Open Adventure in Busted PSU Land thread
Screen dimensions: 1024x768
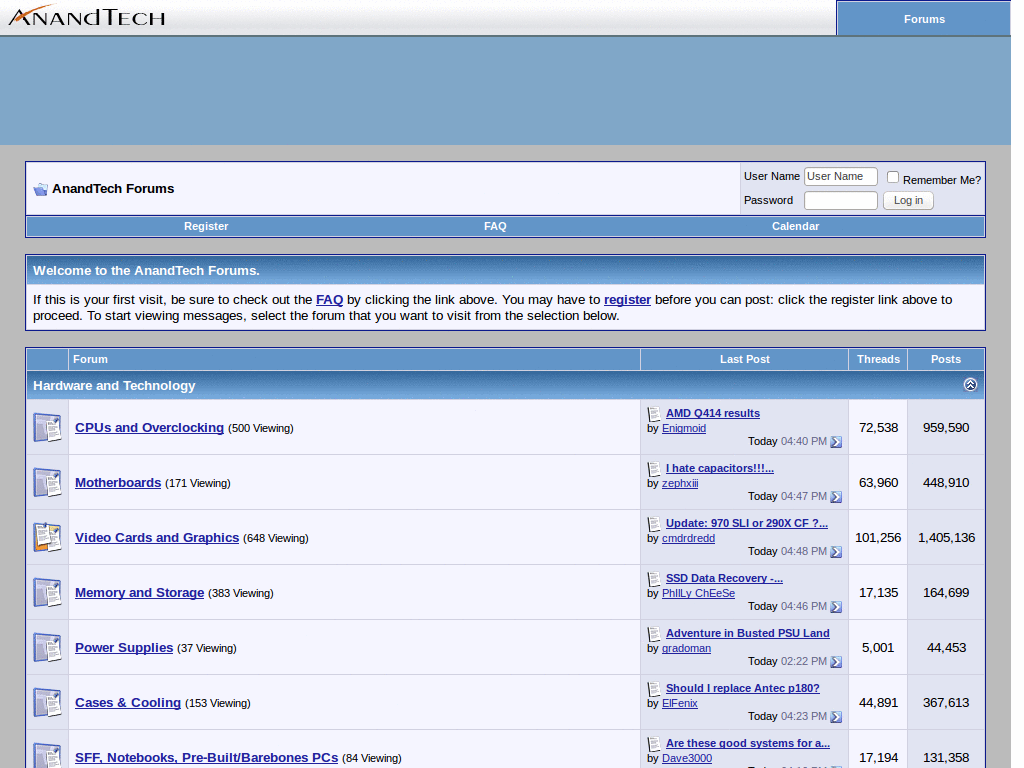pyautogui.click(x=748, y=633)
